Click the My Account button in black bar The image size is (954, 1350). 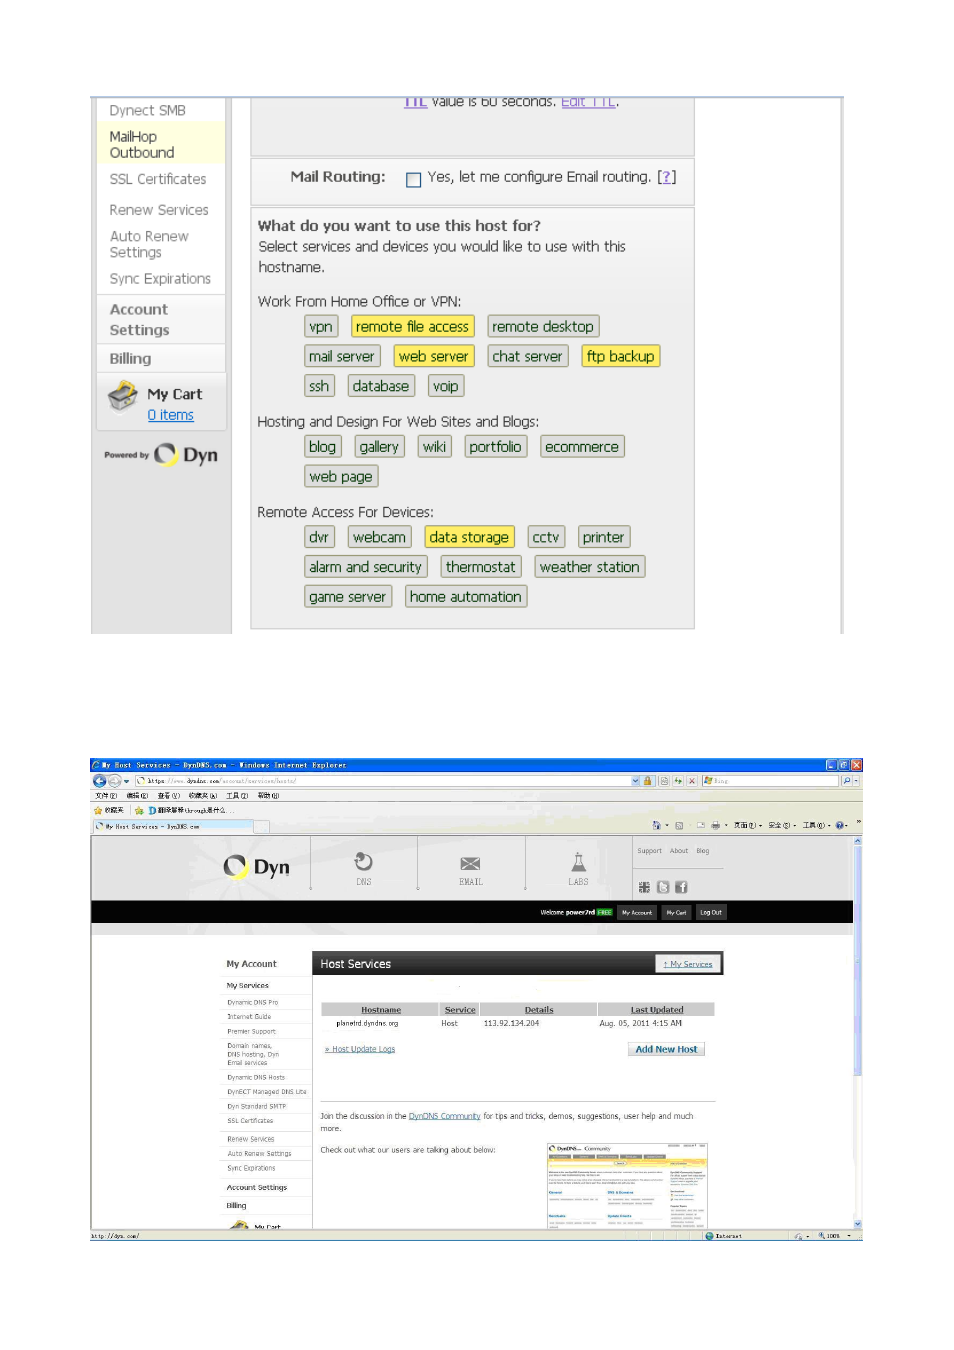[x=636, y=912]
